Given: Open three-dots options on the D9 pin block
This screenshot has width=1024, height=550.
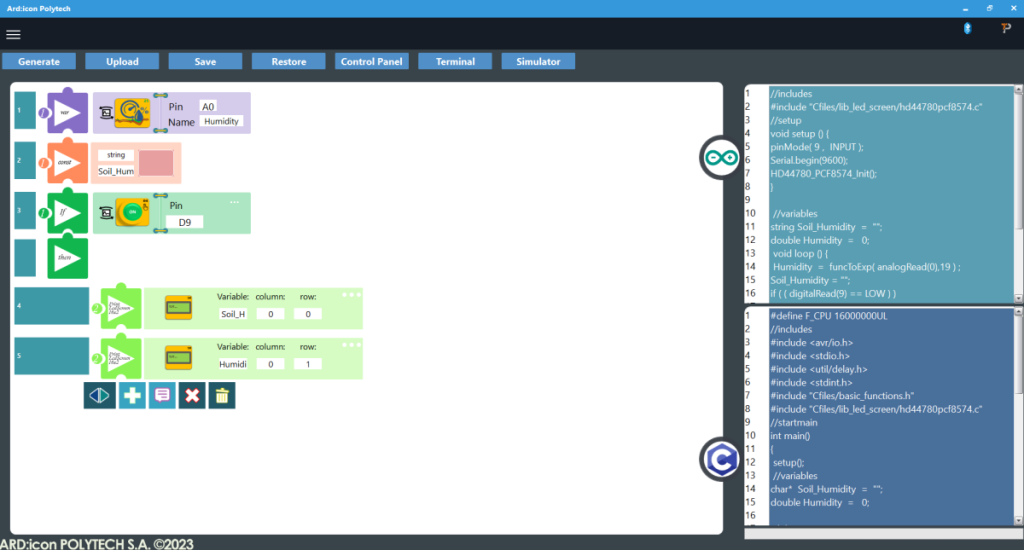Looking at the screenshot, I should coord(235,202).
